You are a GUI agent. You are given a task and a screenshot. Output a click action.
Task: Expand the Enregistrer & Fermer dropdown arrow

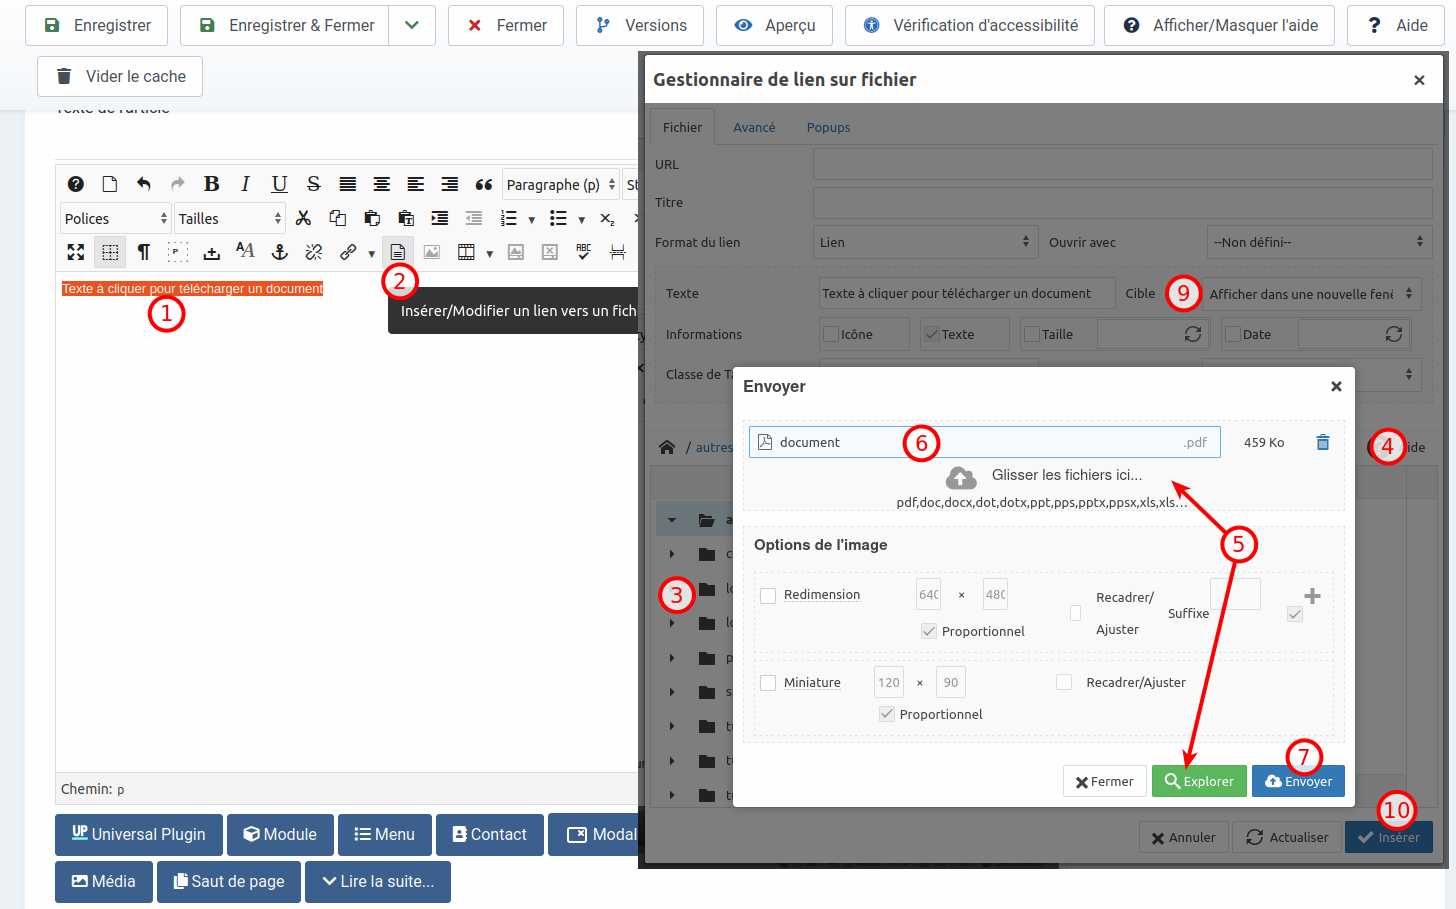tap(412, 25)
